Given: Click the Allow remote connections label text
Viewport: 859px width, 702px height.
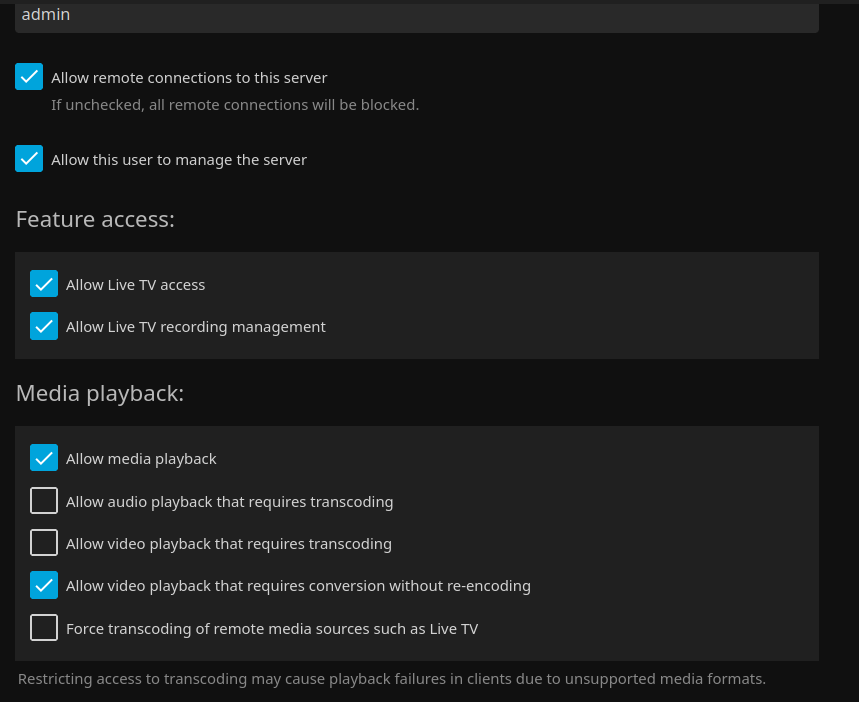Looking at the screenshot, I should click(189, 77).
